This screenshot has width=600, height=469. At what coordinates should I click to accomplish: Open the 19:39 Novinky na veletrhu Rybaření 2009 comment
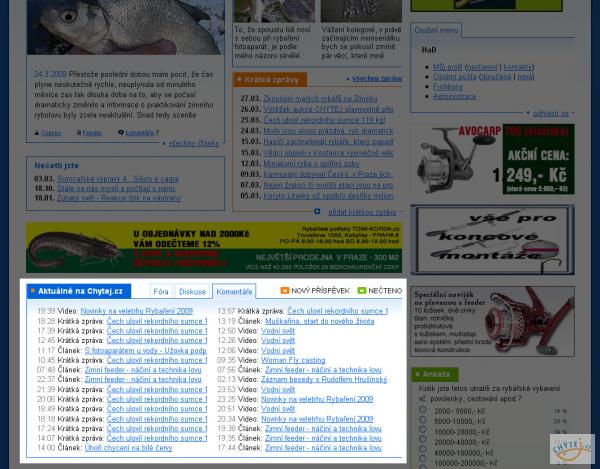coord(137,311)
